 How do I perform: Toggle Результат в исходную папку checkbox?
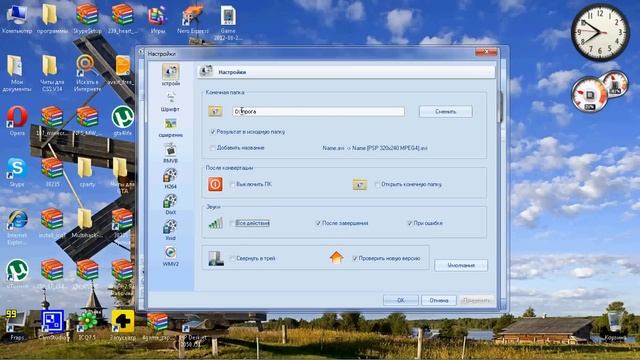pyautogui.click(x=213, y=132)
